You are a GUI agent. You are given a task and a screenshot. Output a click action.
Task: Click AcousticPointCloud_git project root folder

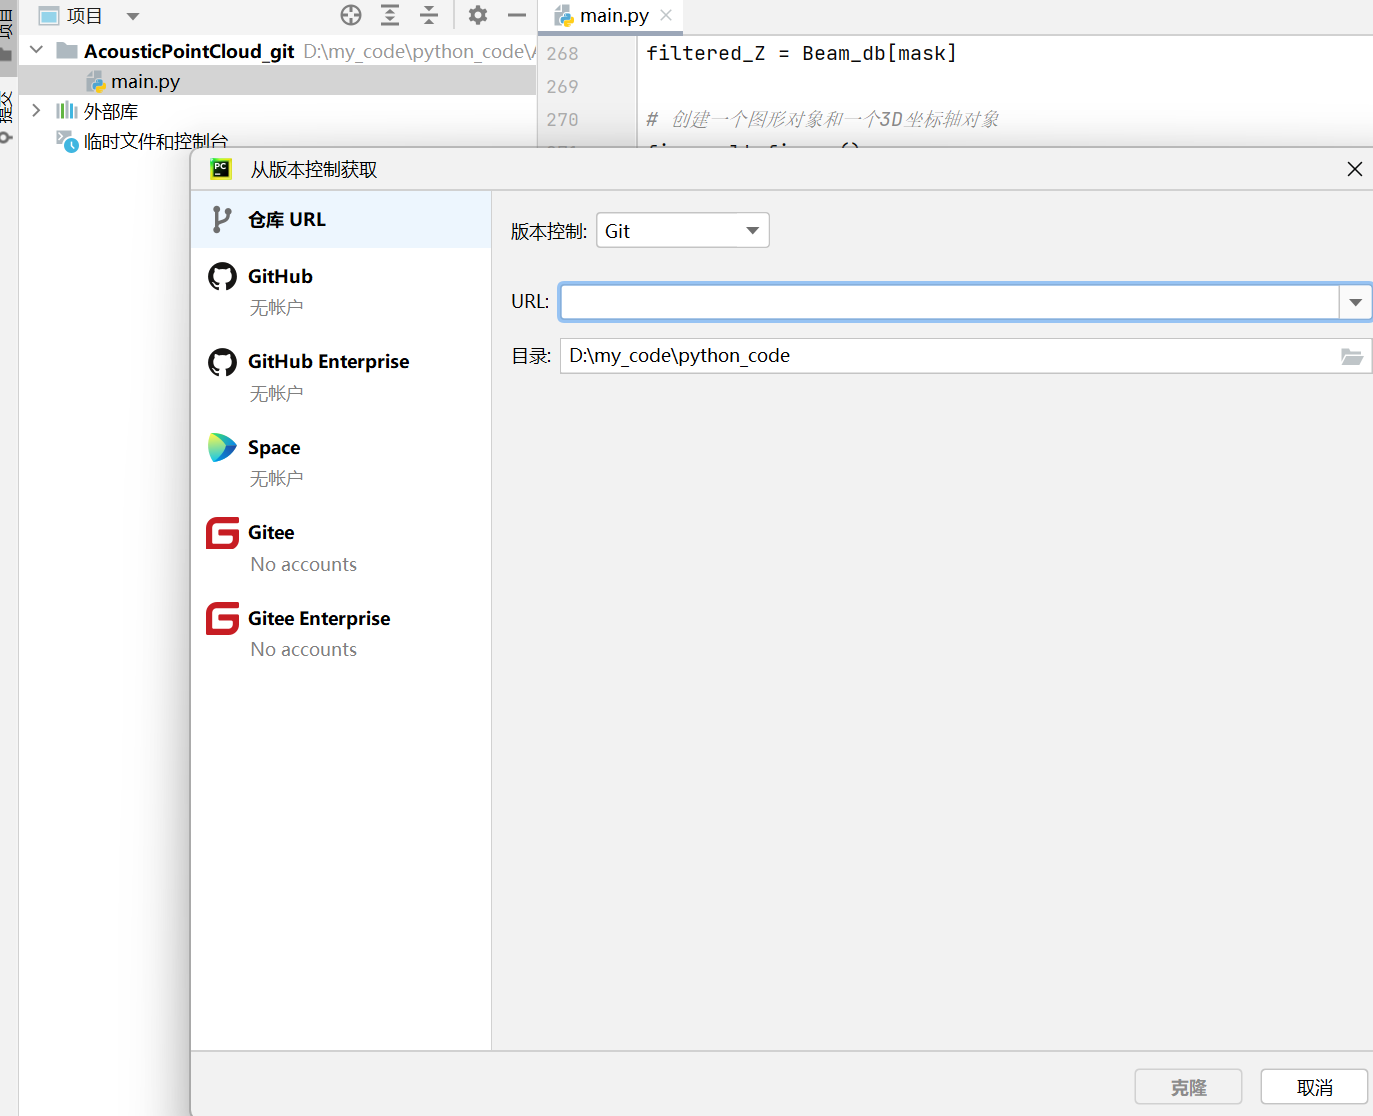tap(189, 51)
